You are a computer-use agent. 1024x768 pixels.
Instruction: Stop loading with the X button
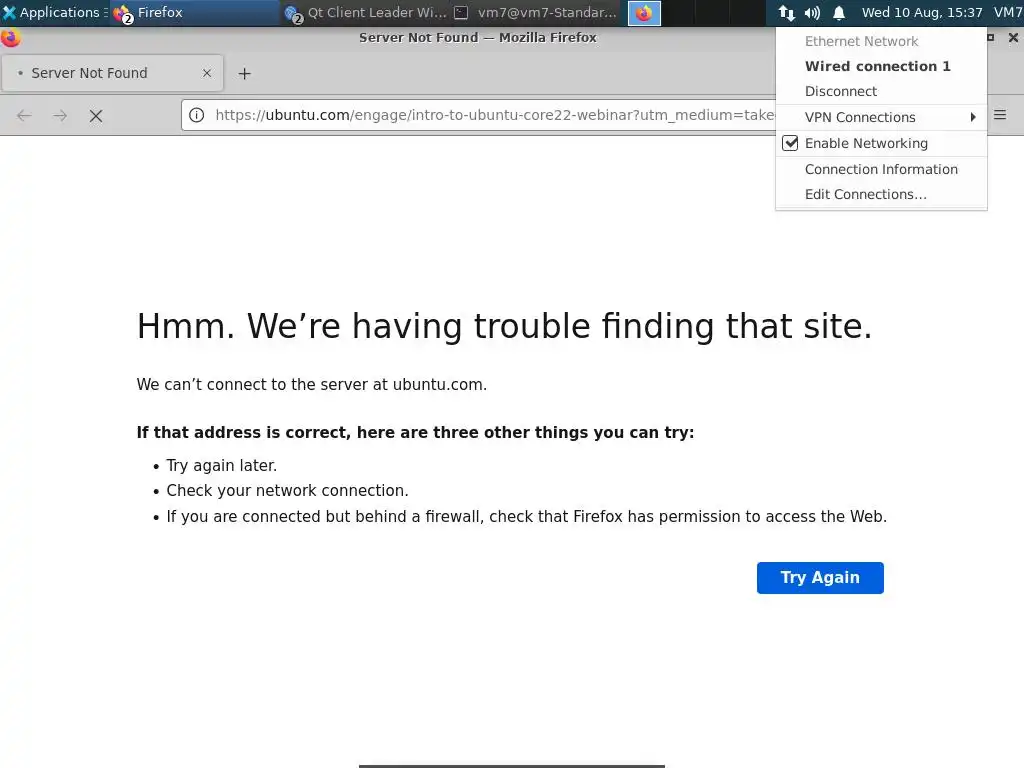tap(96, 116)
